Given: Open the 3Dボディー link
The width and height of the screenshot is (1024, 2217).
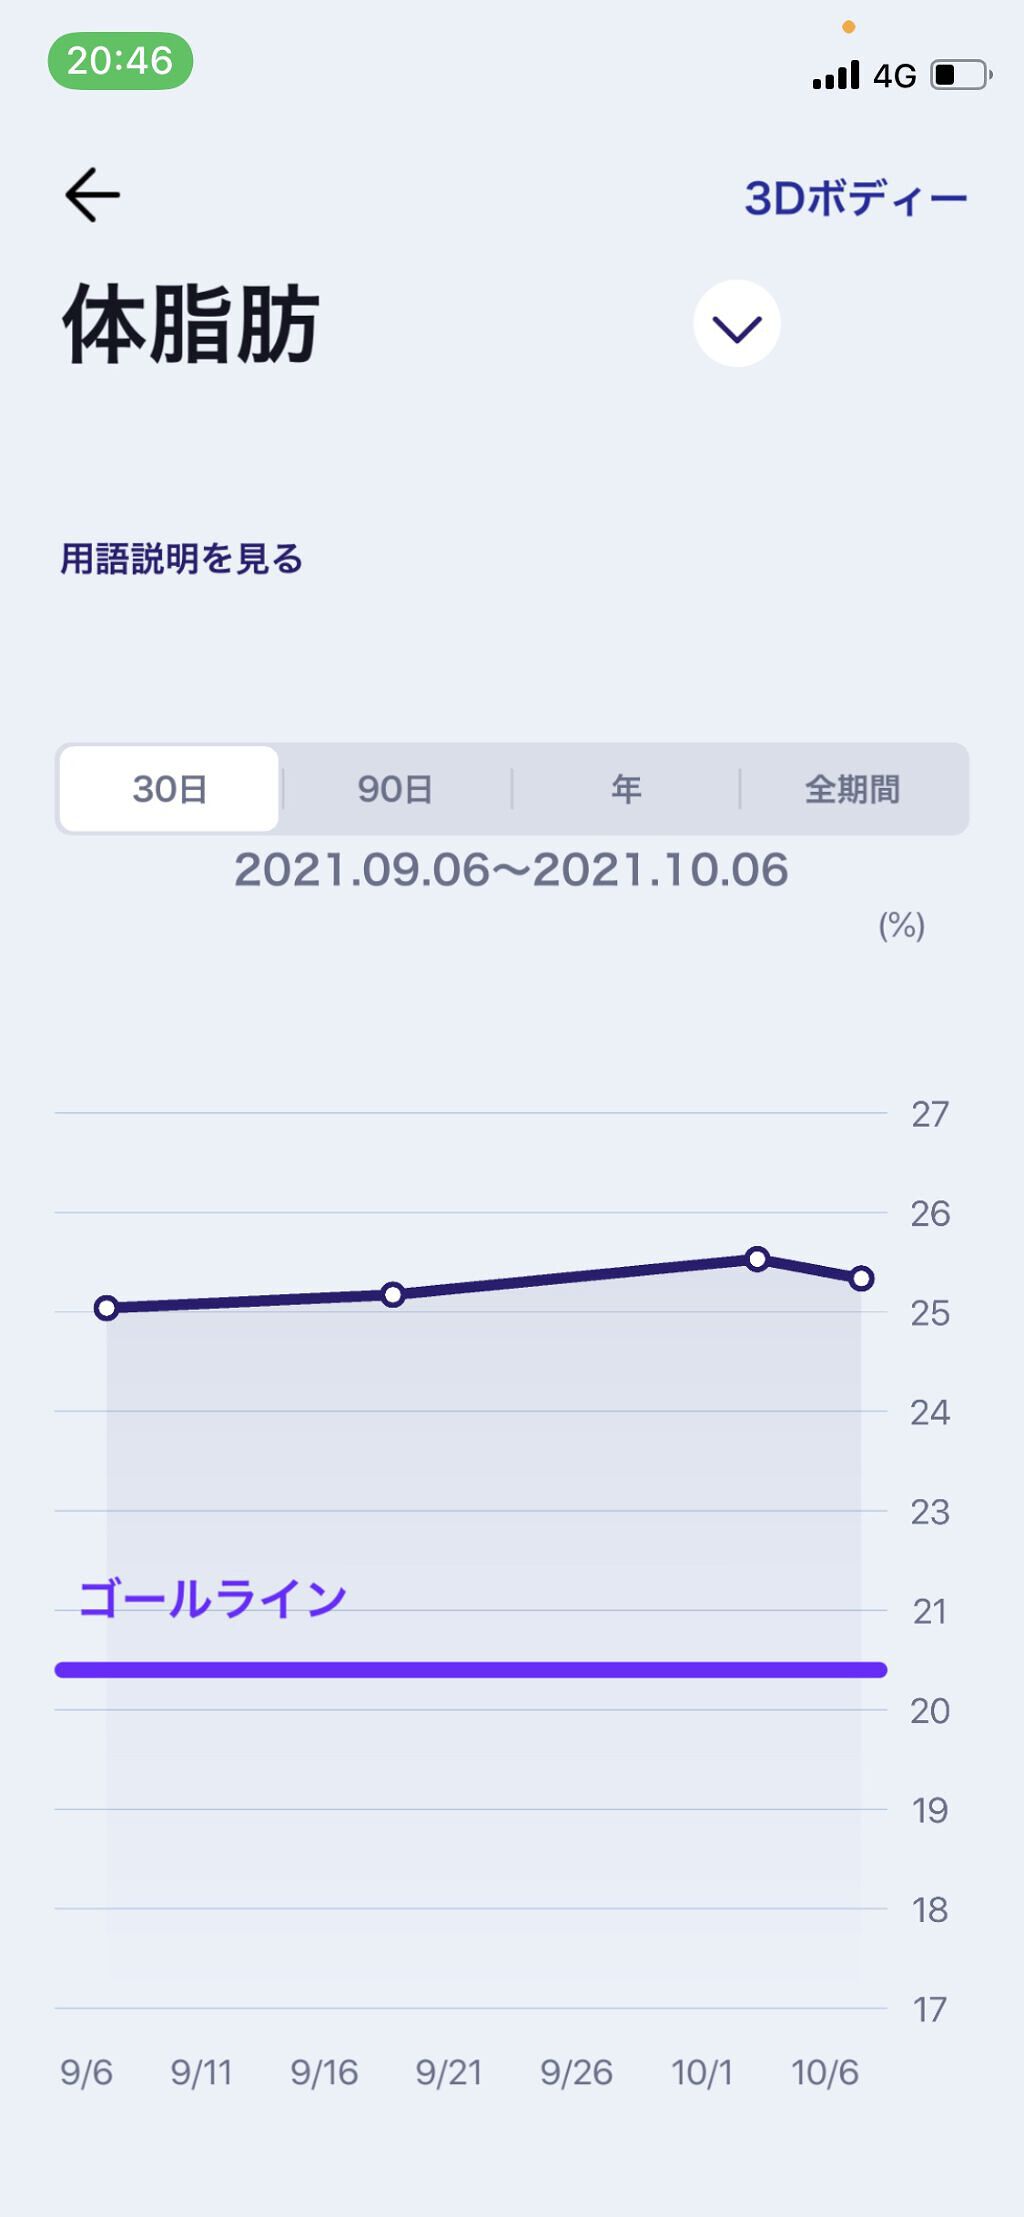Looking at the screenshot, I should [855, 199].
